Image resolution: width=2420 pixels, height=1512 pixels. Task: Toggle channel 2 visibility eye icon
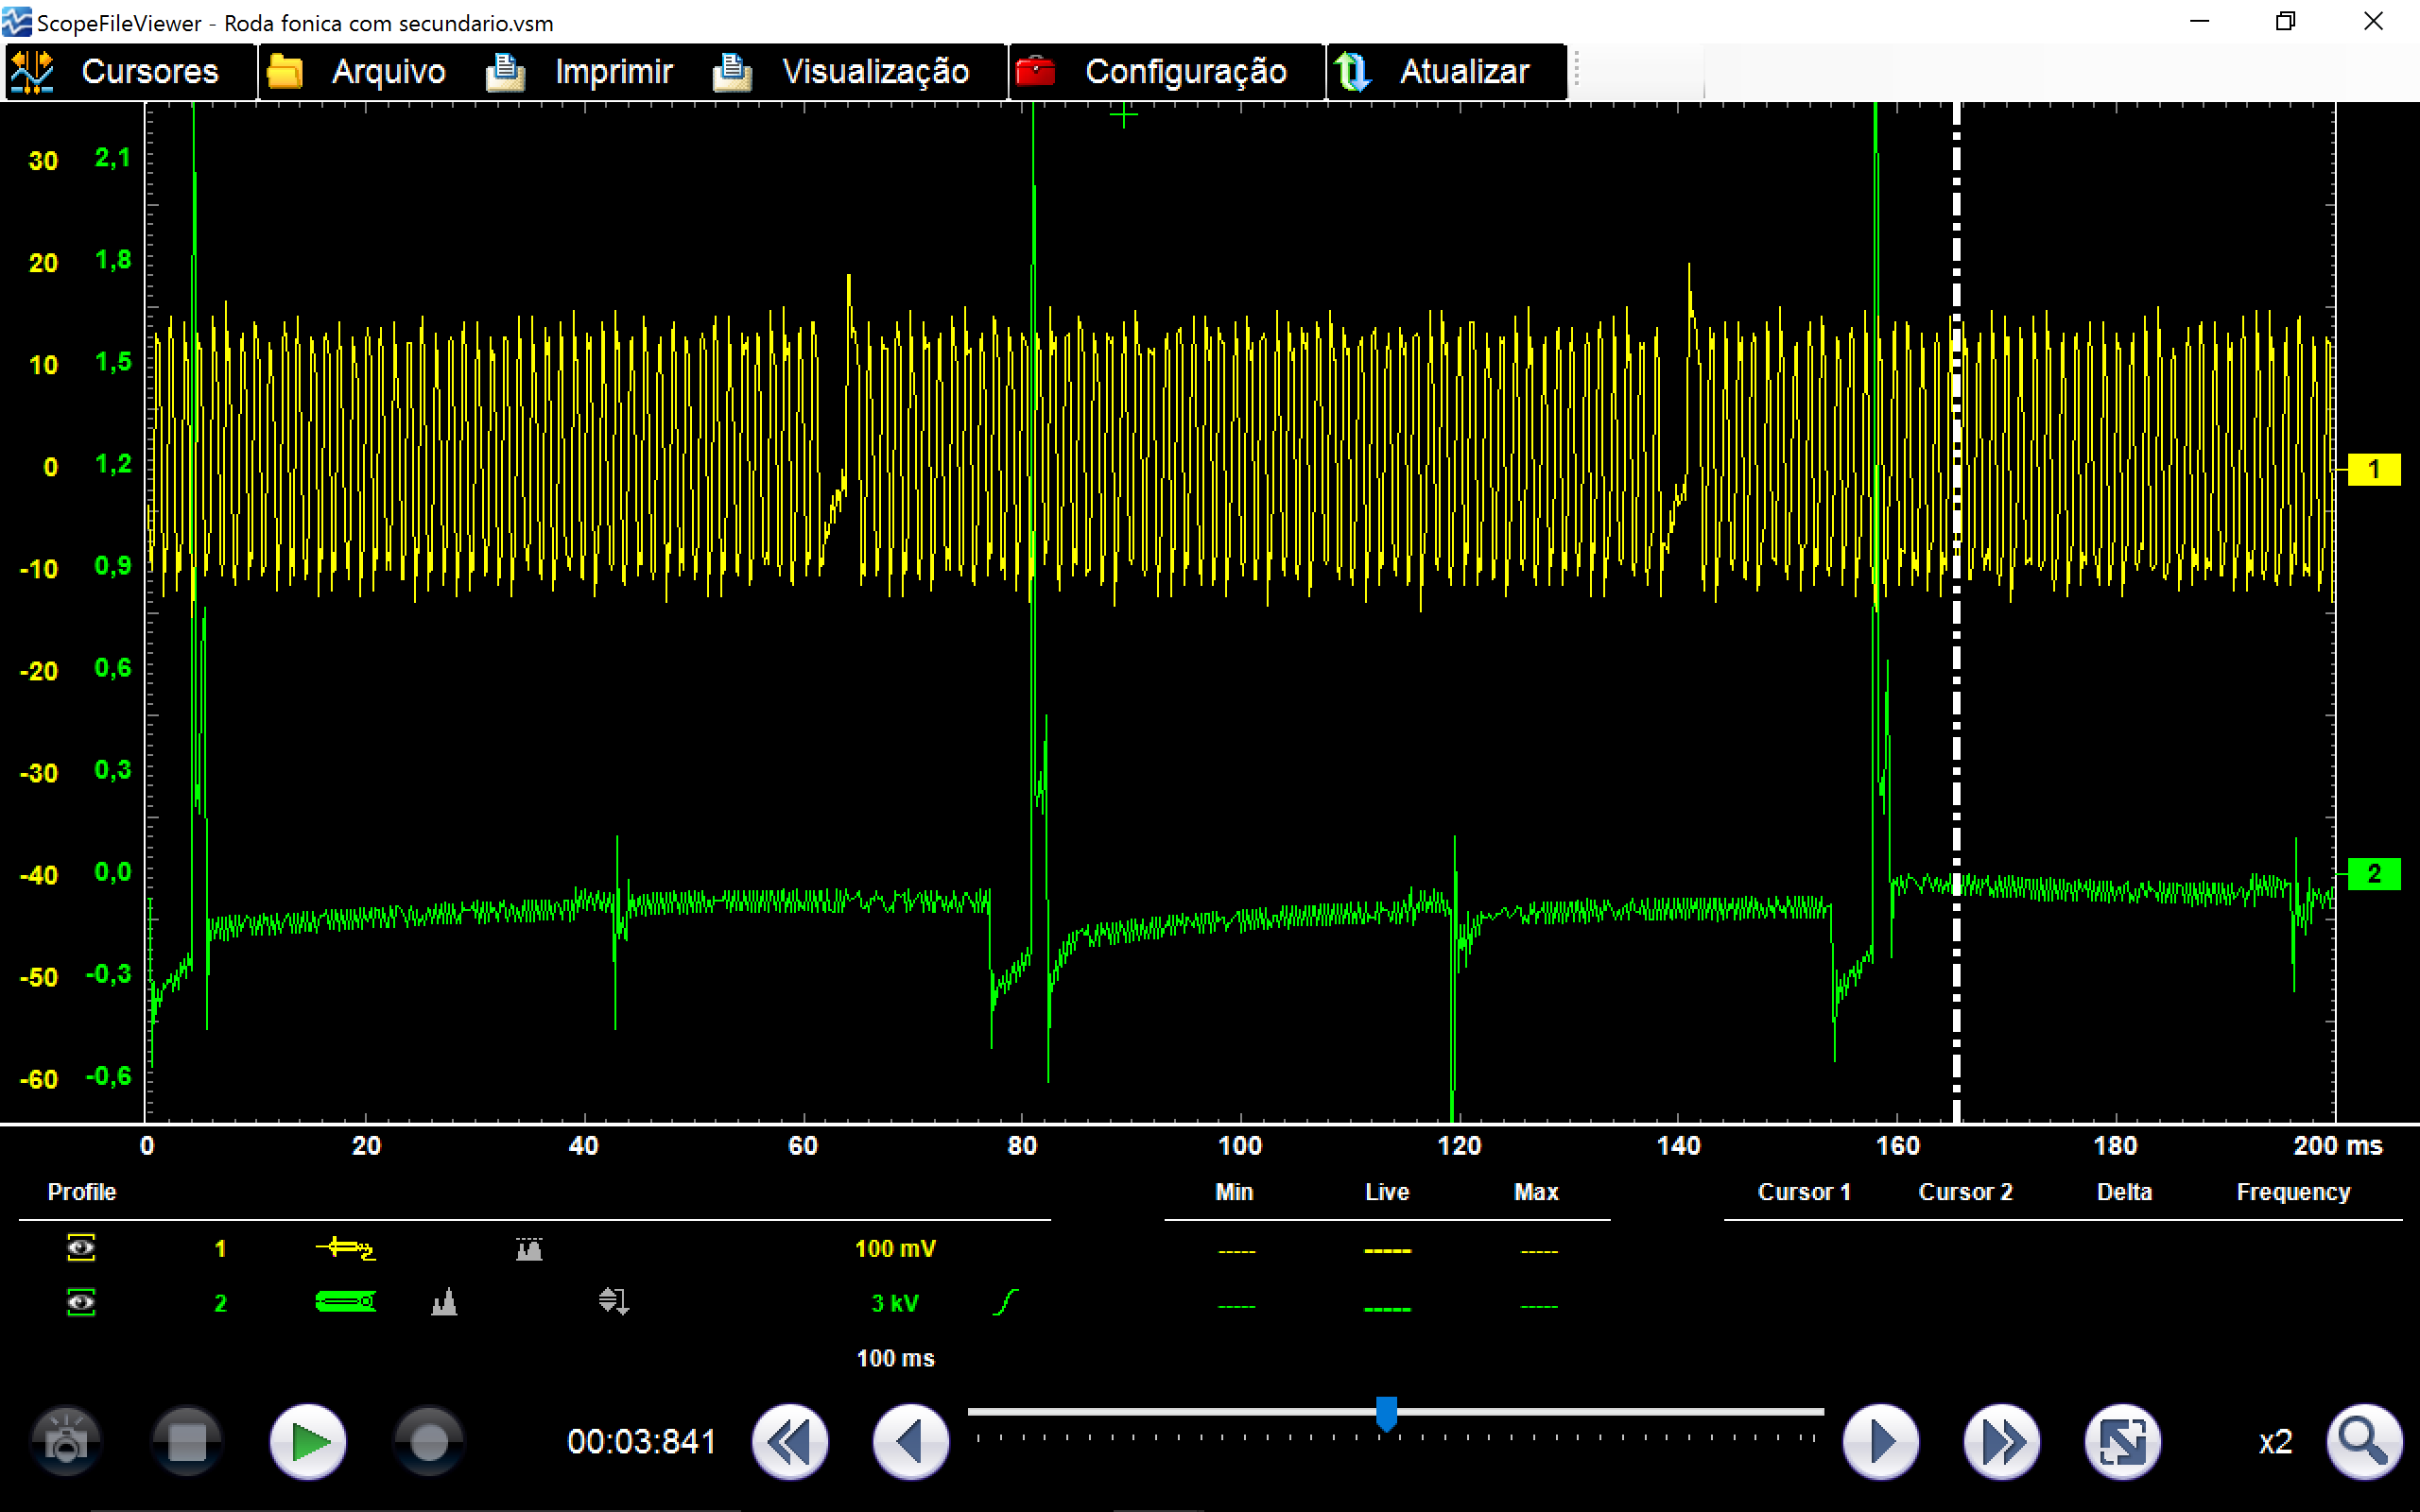coord(81,1302)
